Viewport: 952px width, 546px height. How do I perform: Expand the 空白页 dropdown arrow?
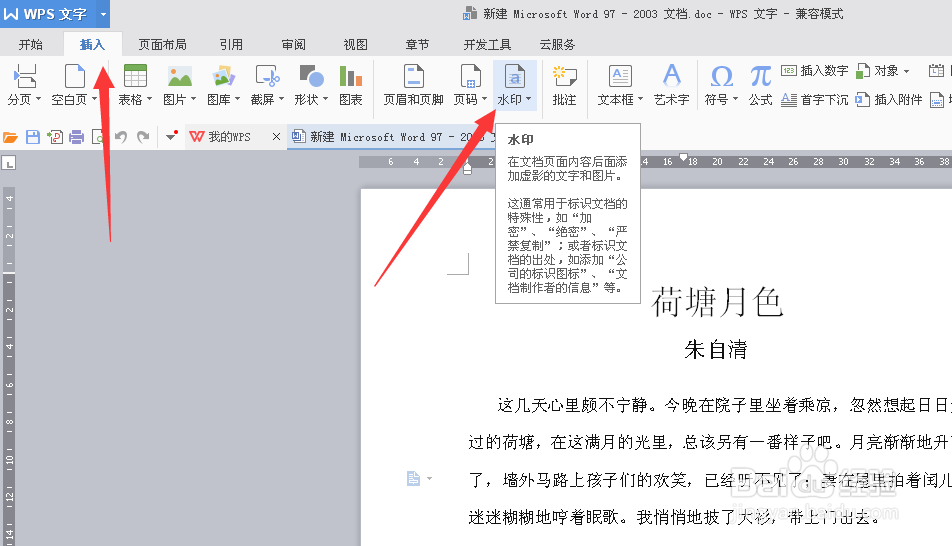(94, 99)
